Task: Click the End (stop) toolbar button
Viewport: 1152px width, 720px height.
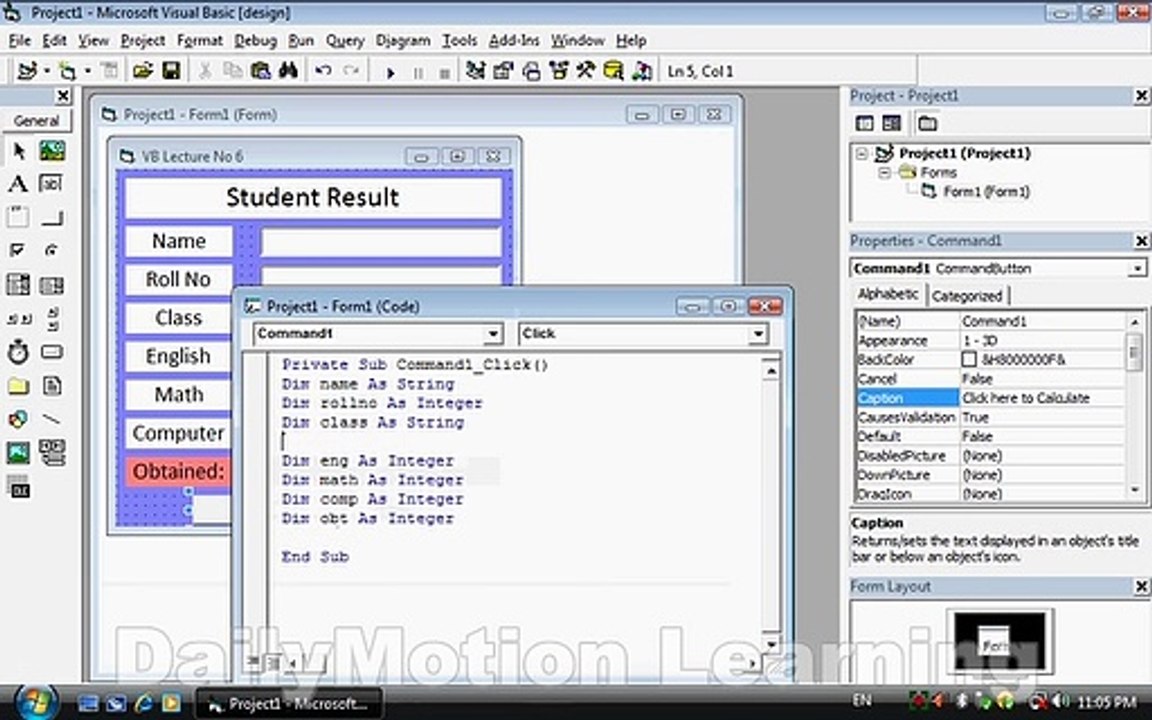Action: coord(444,73)
